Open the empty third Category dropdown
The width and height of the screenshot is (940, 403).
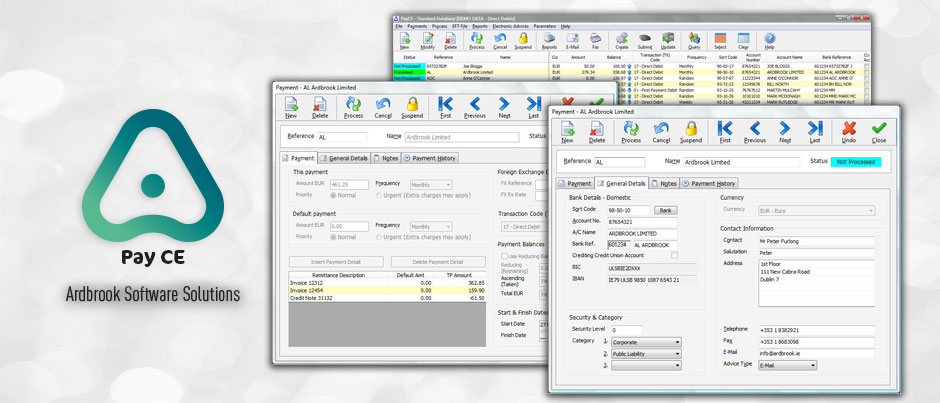click(x=646, y=365)
